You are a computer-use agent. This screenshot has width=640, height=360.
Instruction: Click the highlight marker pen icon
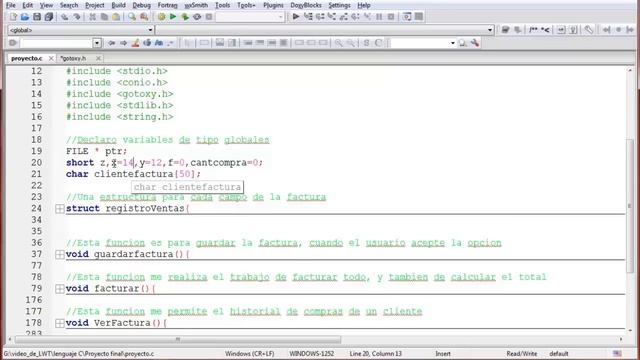click(135, 43)
